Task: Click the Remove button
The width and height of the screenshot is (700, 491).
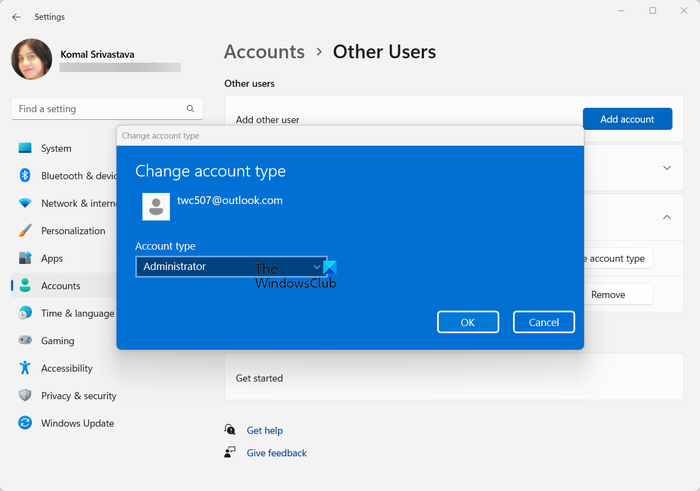Action: click(x=618, y=294)
